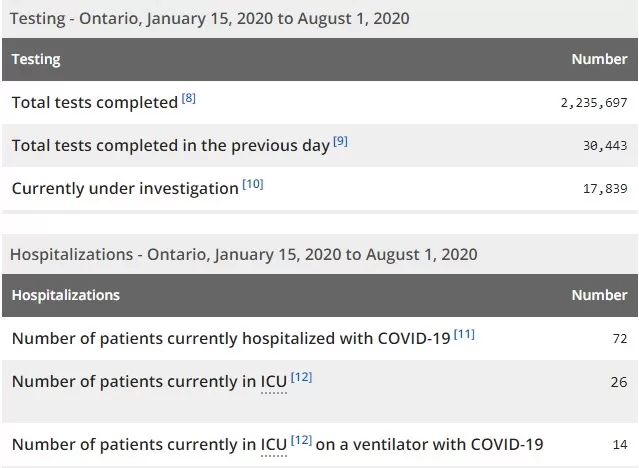Screen dimensions: 639x468
Task: Click the ICU abbreviation in the ventilator row
Action: (274, 445)
